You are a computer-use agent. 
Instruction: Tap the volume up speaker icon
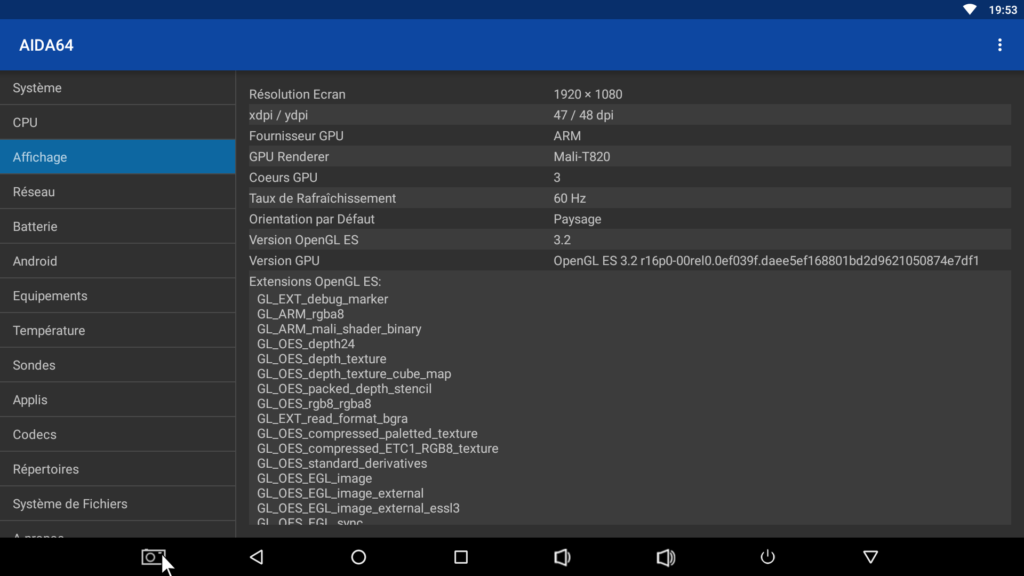point(665,557)
